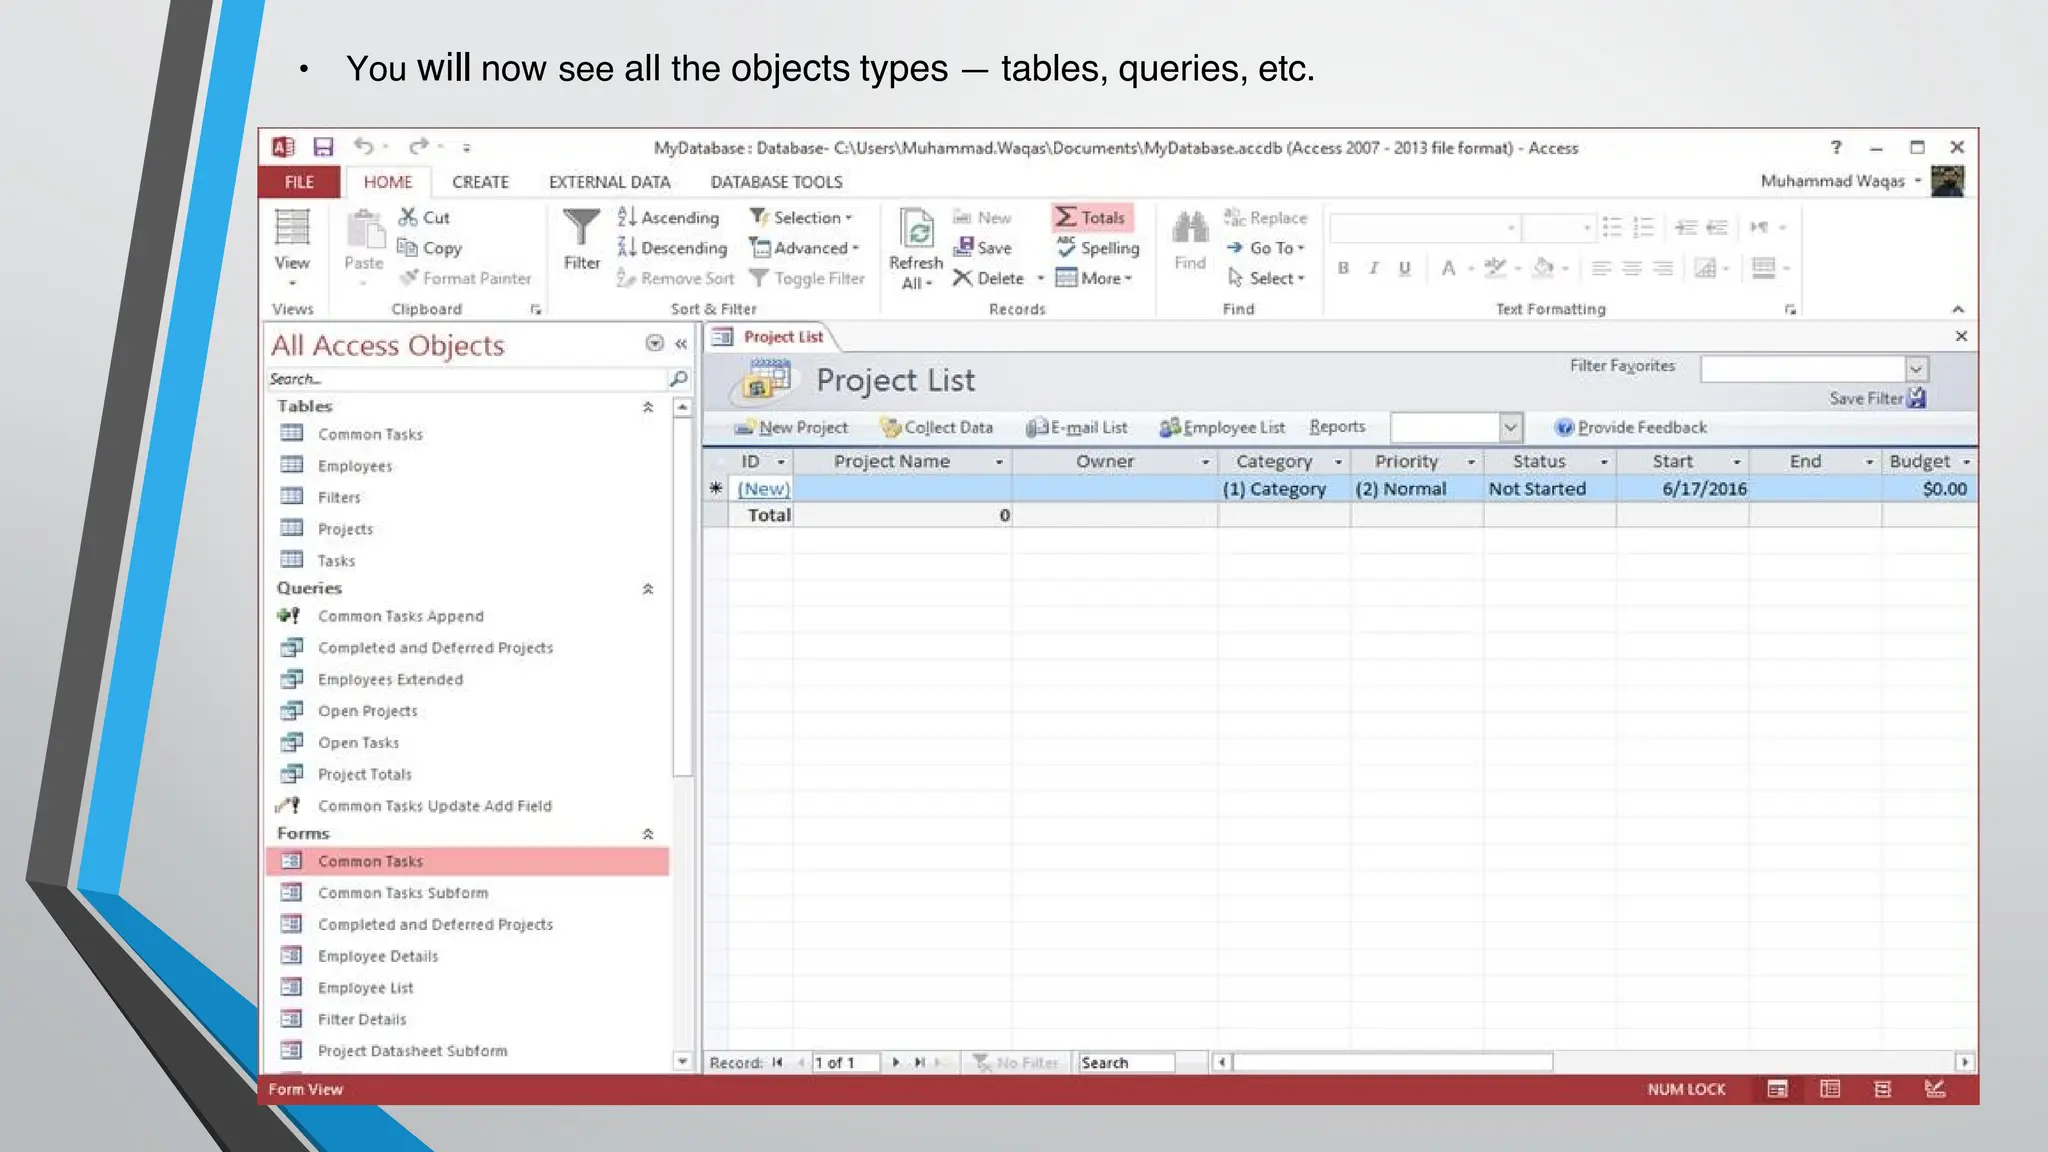Save the record in Records group

pos(982,247)
